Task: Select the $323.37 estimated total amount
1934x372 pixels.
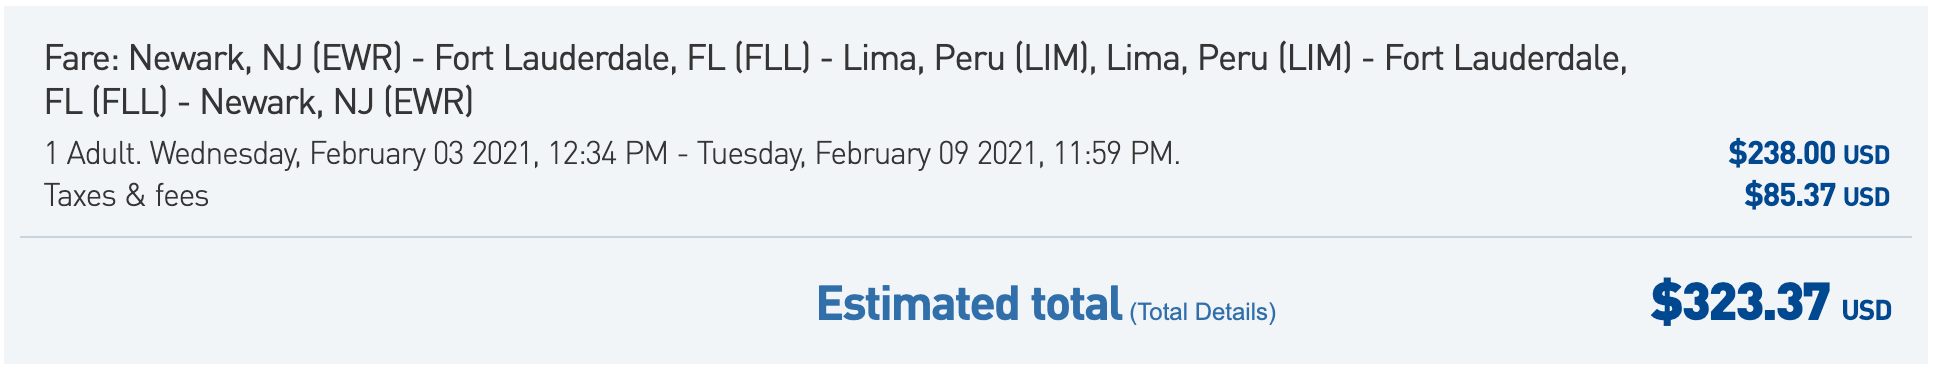Action: pyautogui.click(x=1740, y=301)
